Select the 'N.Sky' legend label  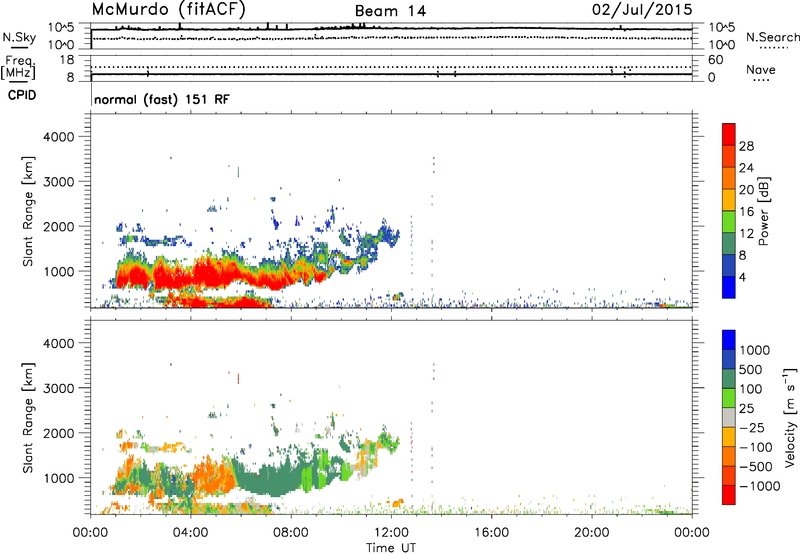coord(19,37)
